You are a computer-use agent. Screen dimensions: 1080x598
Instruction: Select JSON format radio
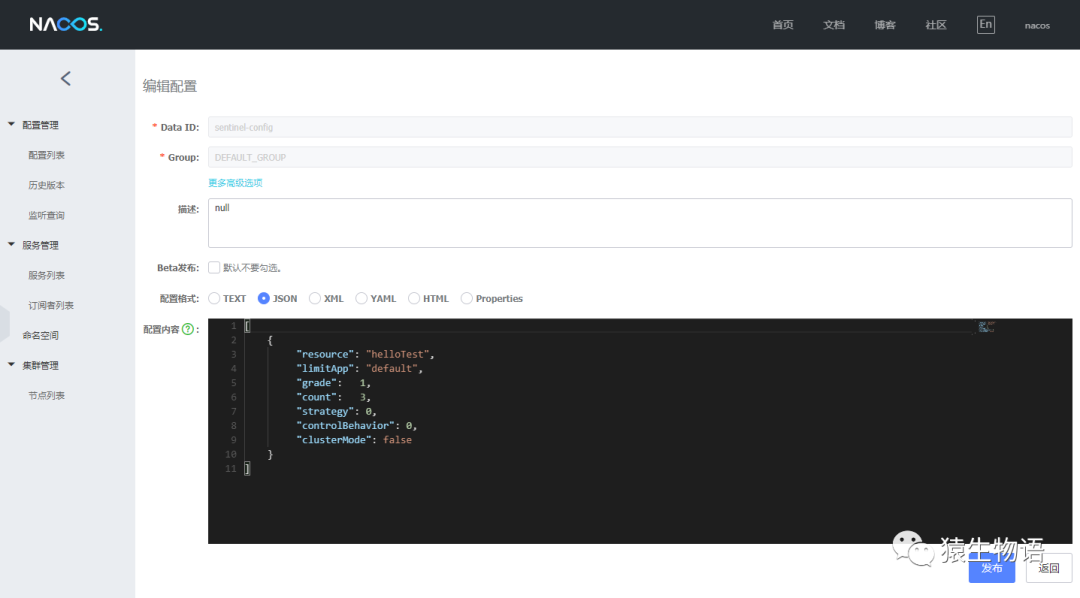coord(264,298)
